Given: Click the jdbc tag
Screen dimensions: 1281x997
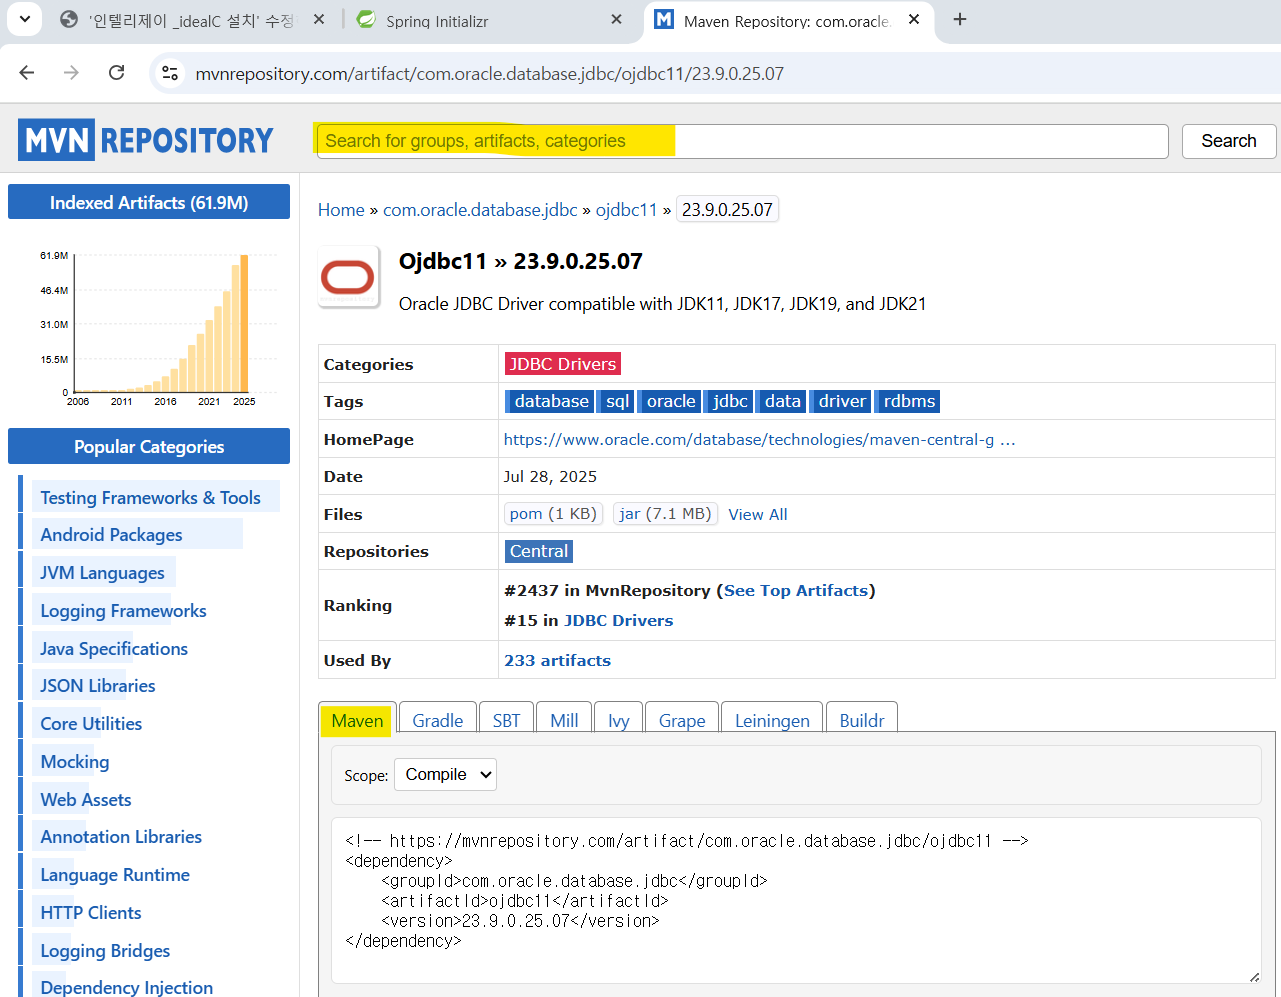Looking at the screenshot, I should (730, 401).
